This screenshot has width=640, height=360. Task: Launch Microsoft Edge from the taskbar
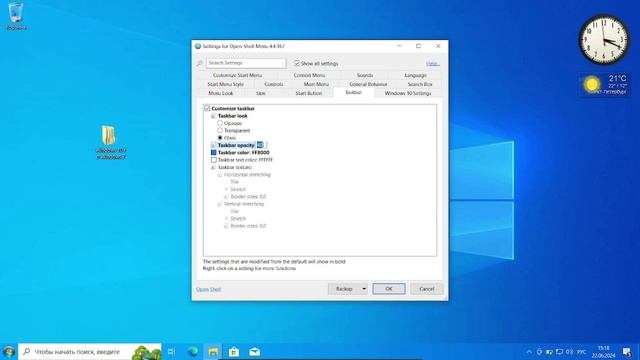pyautogui.click(x=193, y=352)
